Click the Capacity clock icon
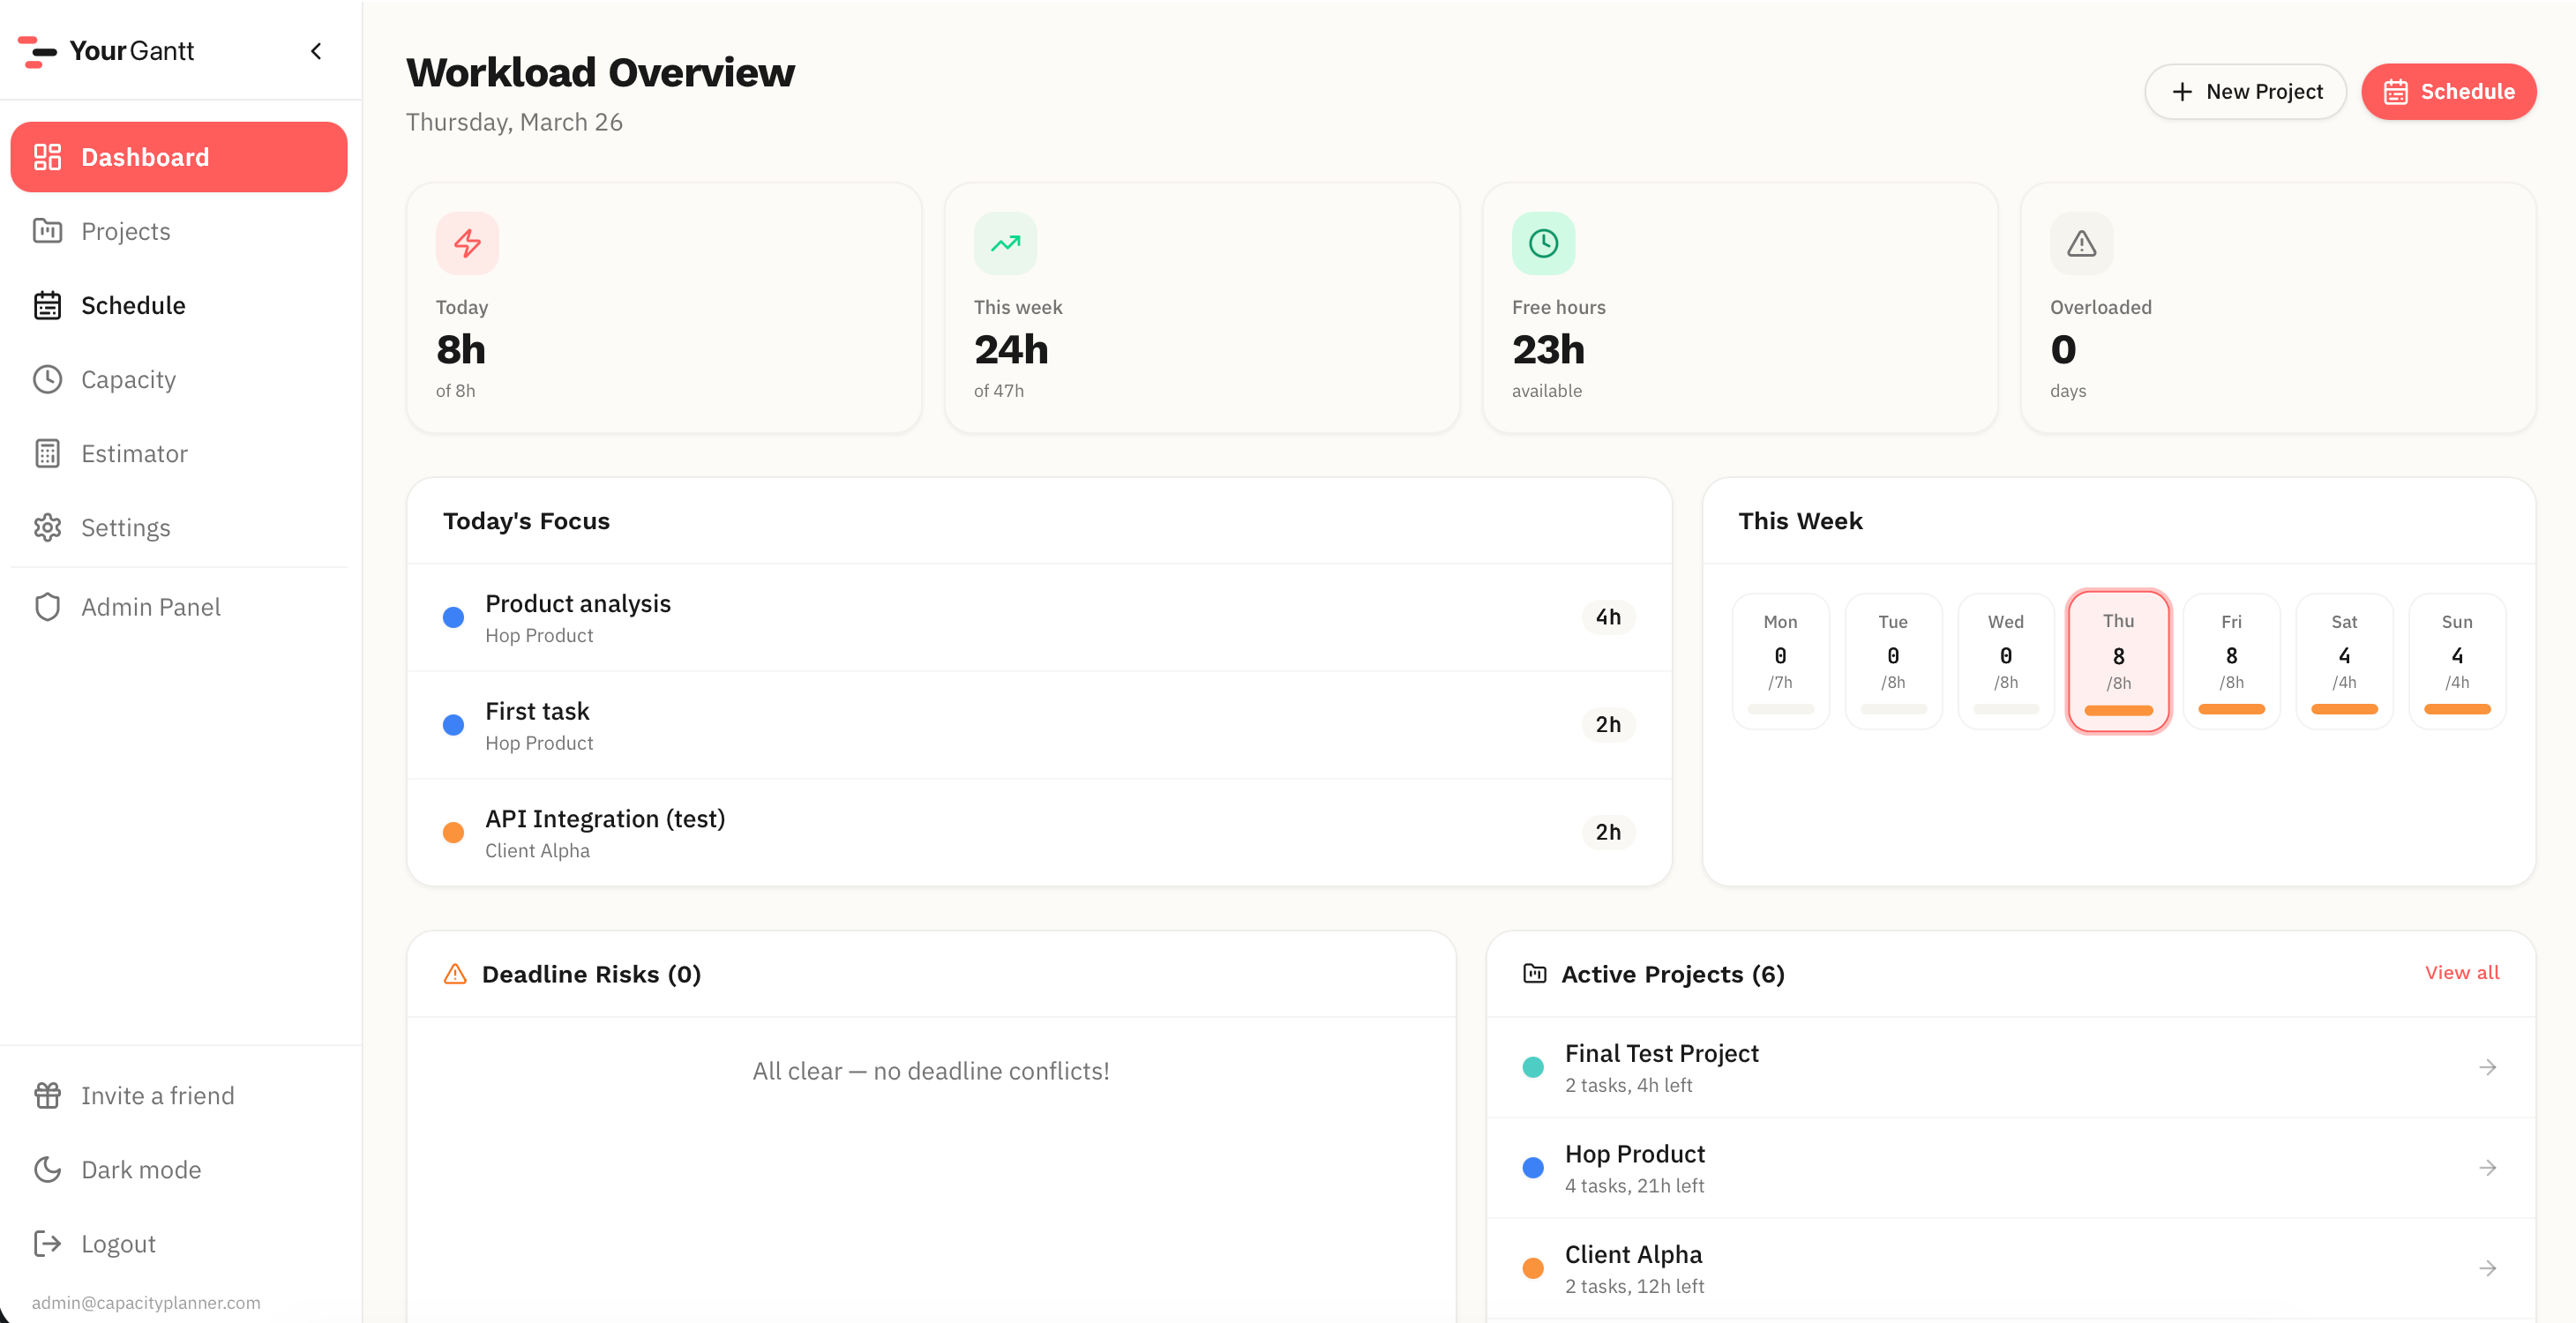The image size is (2576, 1323). click(47, 379)
